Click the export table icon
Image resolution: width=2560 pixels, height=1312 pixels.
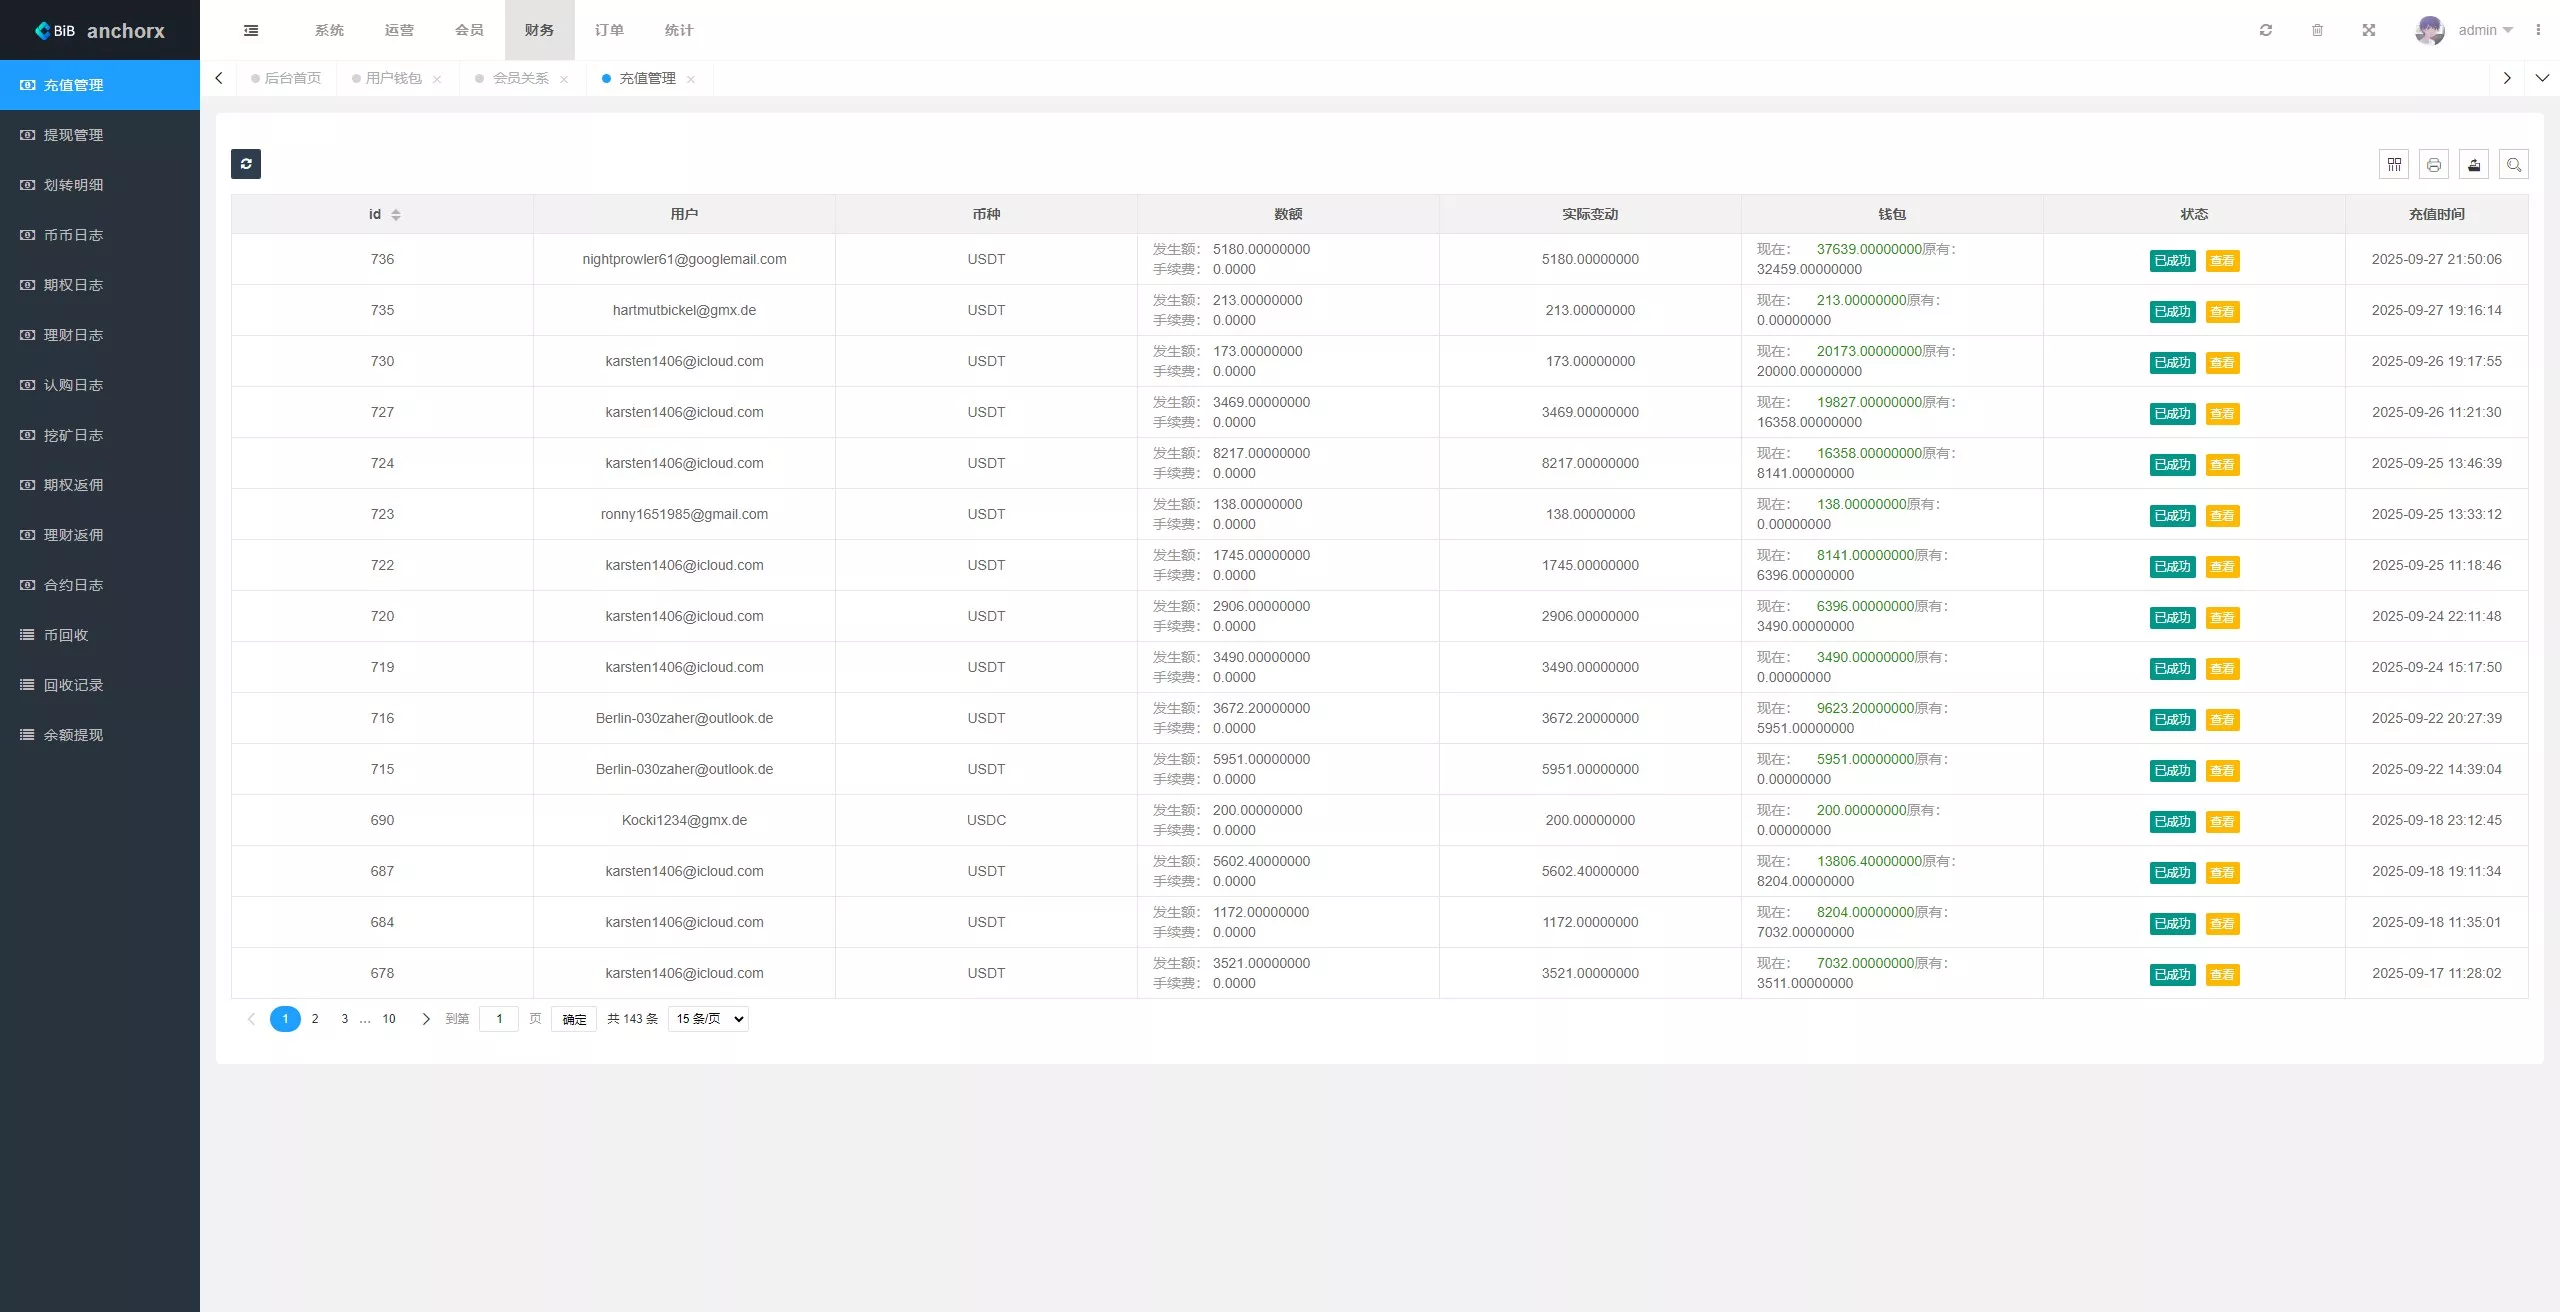[2474, 165]
